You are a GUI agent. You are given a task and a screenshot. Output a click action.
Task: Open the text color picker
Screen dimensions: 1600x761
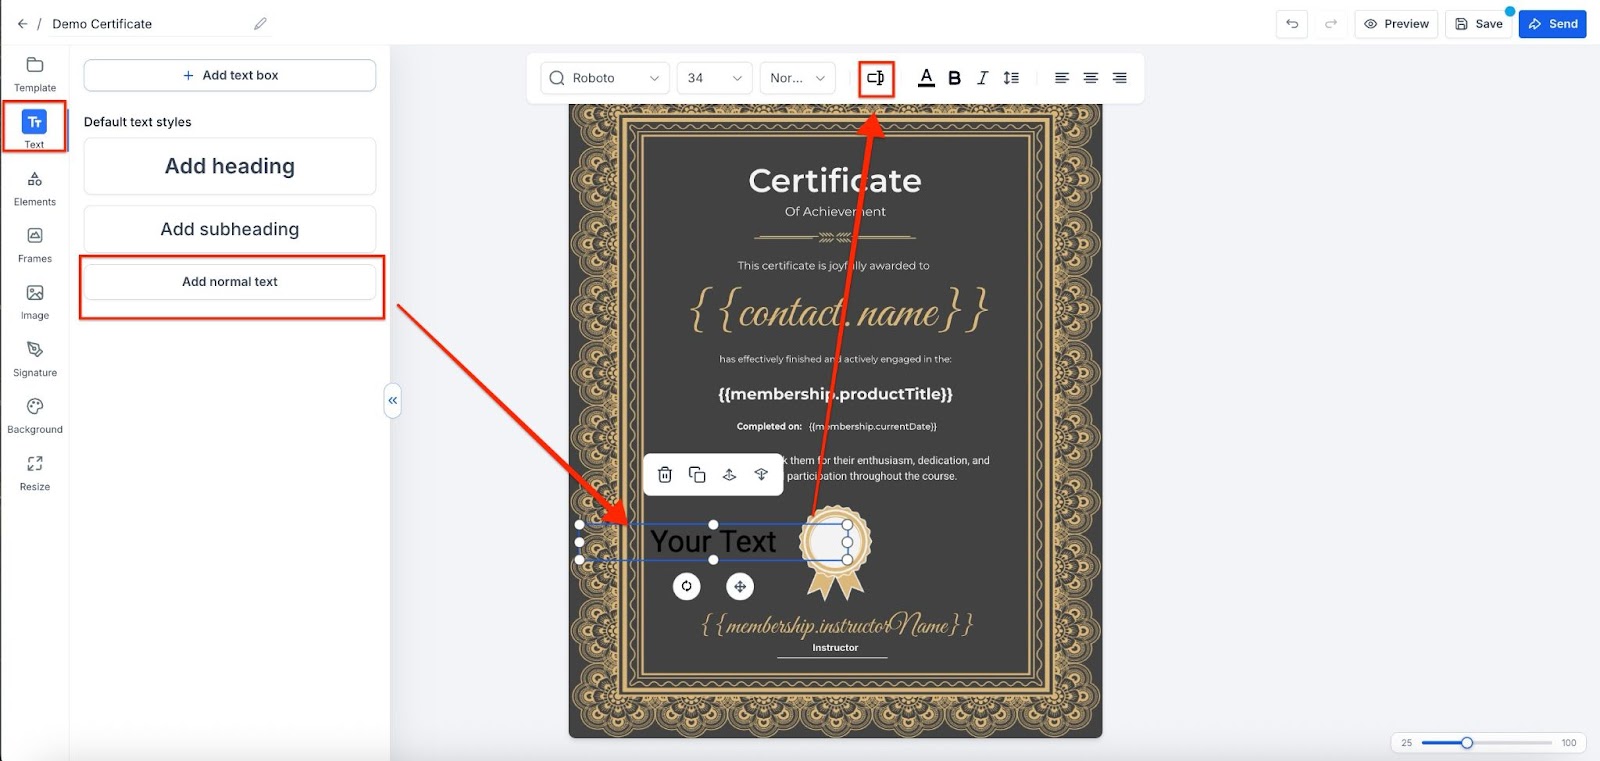pyautogui.click(x=926, y=78)
